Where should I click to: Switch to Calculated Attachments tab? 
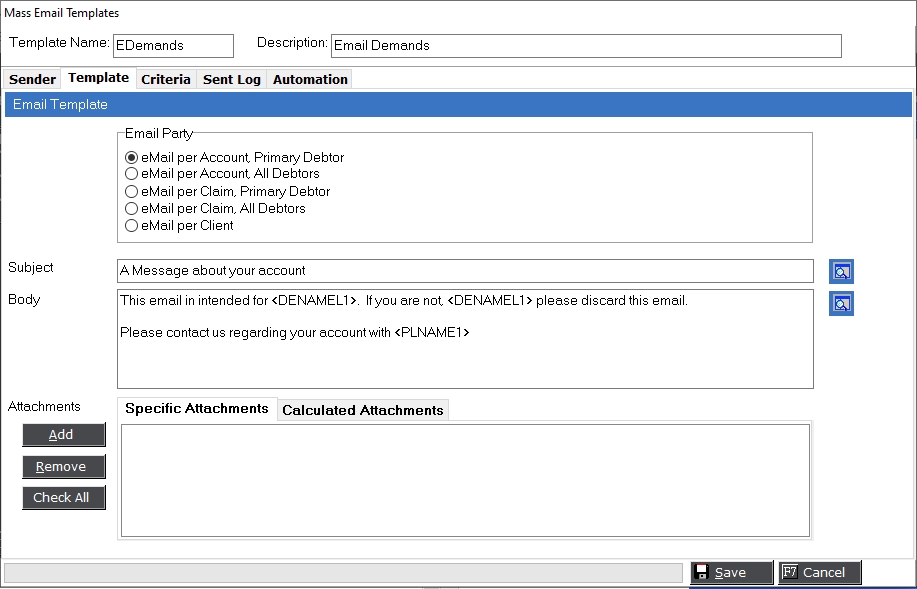click(x=362, y=410)
